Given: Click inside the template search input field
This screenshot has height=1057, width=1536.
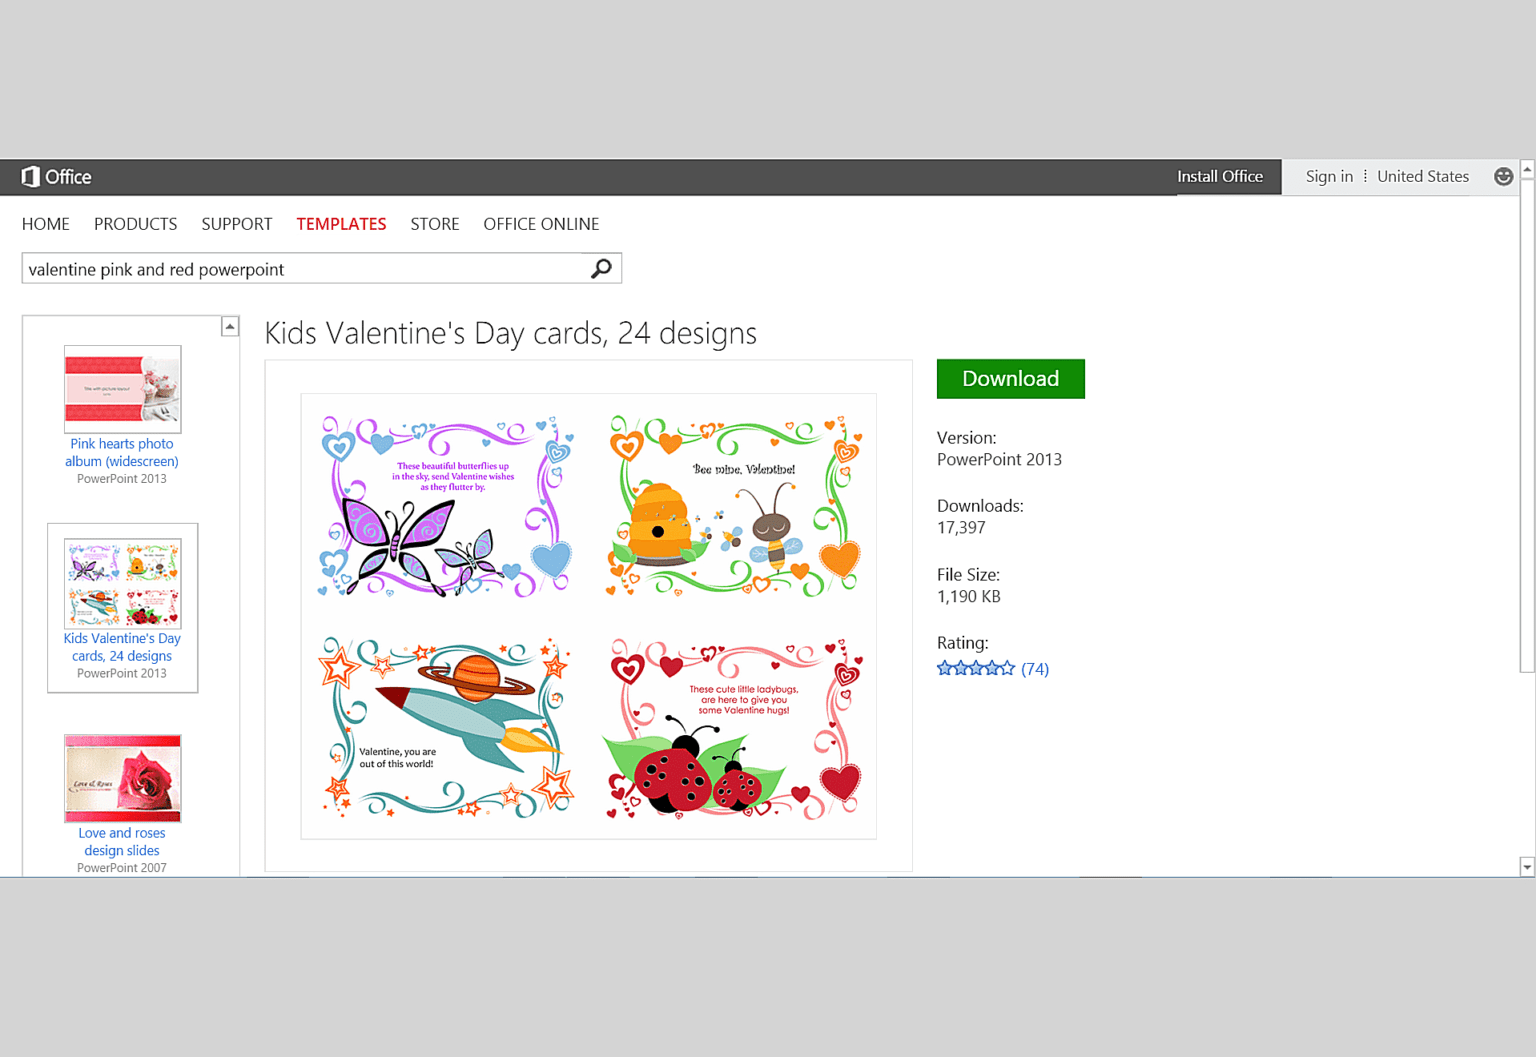Looking at the screenshot, I should 300,268.
